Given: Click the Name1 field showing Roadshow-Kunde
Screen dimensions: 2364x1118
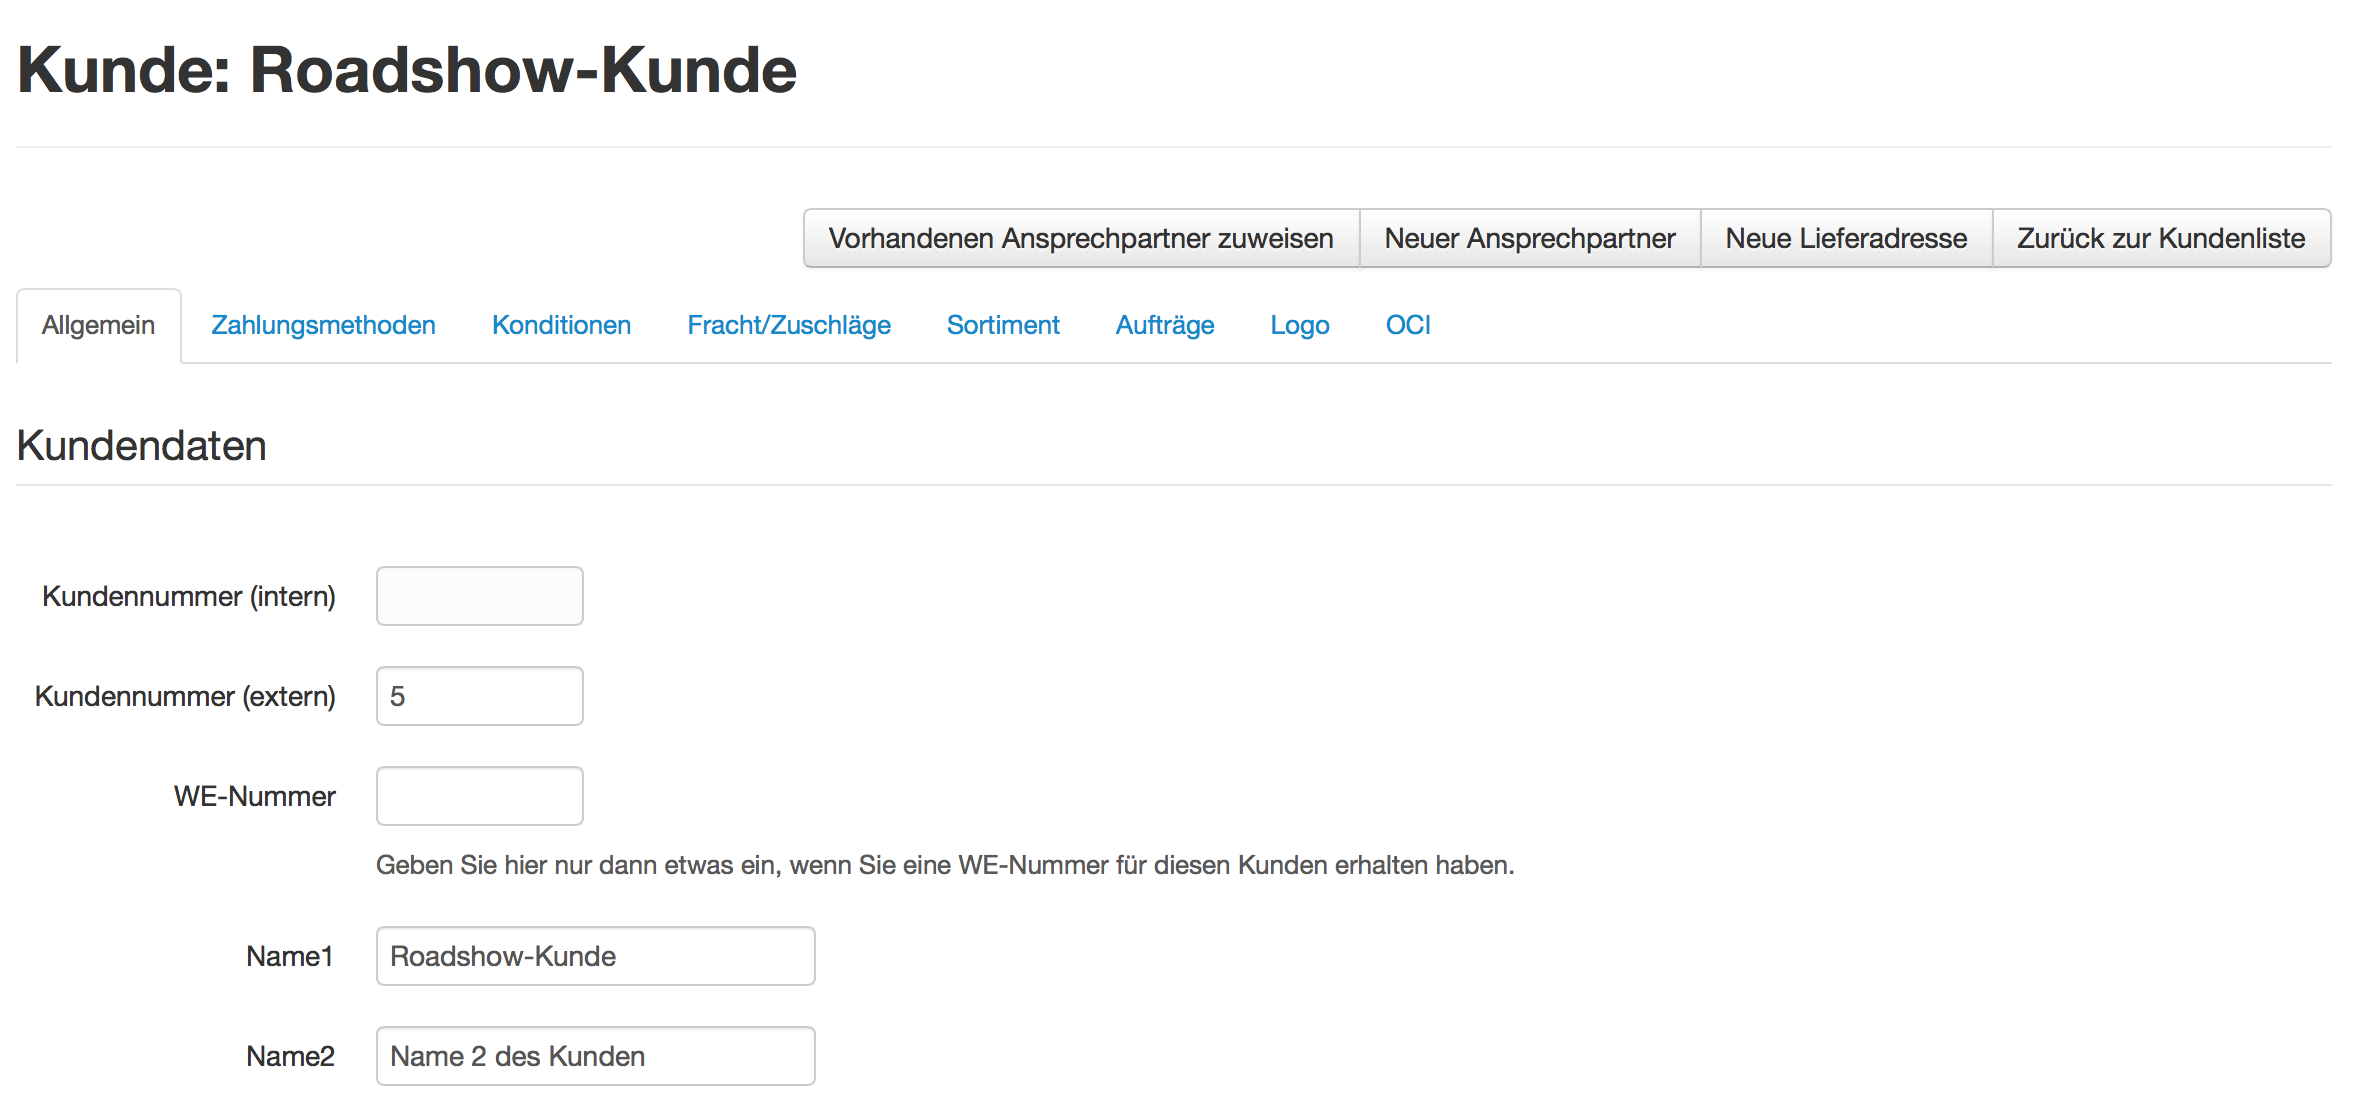Looking at the screenshot, I should (x=594, y=955).
